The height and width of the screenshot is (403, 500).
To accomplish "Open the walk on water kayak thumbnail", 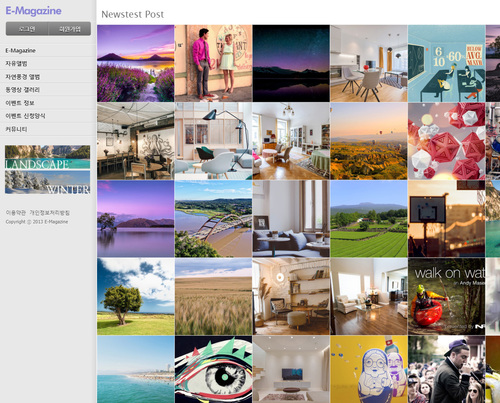I will 446,296.
